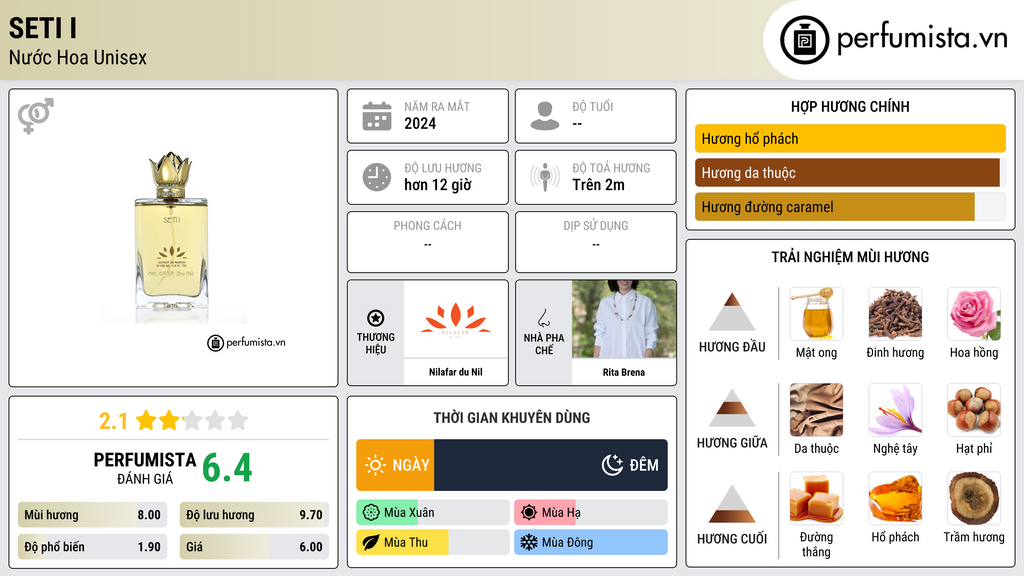This screenshot has width=1024, height=576.
Task: Click the leaf icon for Mùa Thu
Action: coord(371,542)
